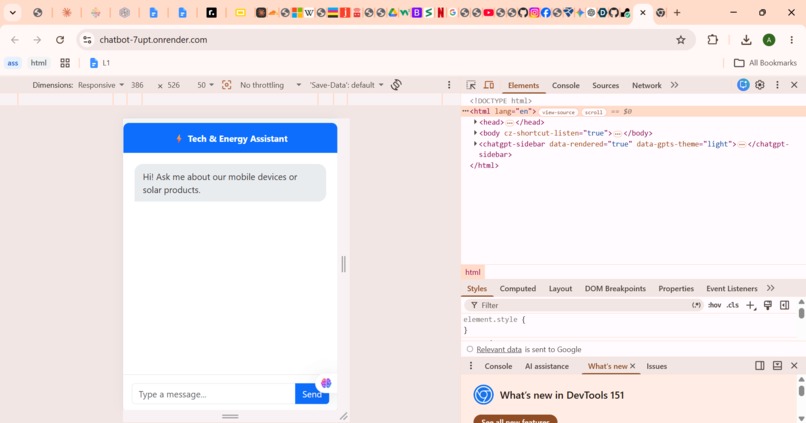Open the Issues drawer tab
The image size is (806, 423).
[656, 366]
